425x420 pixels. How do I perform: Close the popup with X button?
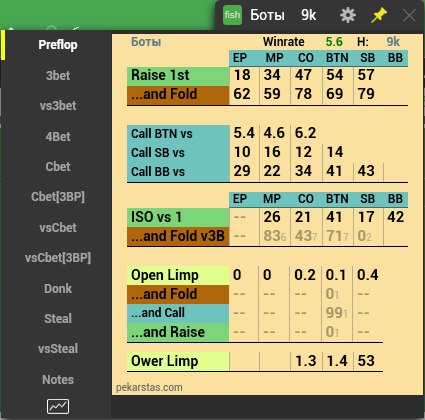coord(409,15)
